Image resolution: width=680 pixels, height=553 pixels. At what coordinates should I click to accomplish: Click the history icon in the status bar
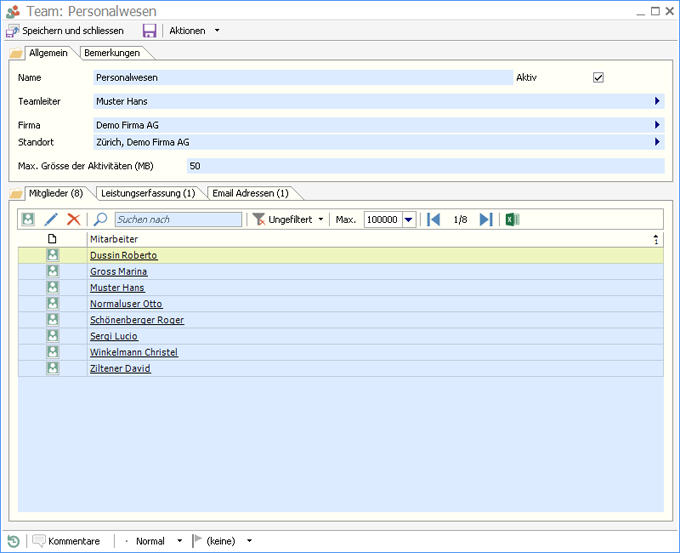[13, 541]
